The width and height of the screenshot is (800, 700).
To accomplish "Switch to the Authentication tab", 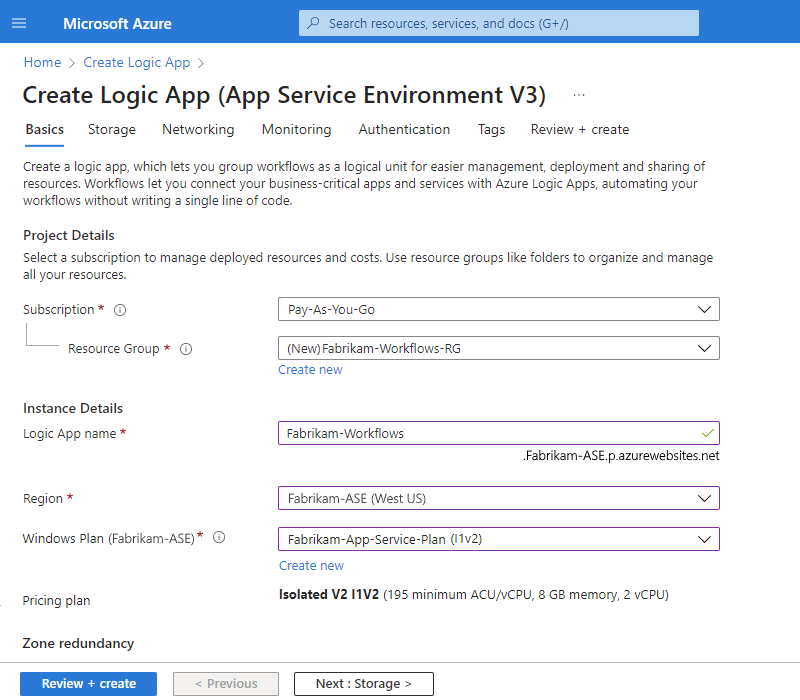I will pos(404,130).
